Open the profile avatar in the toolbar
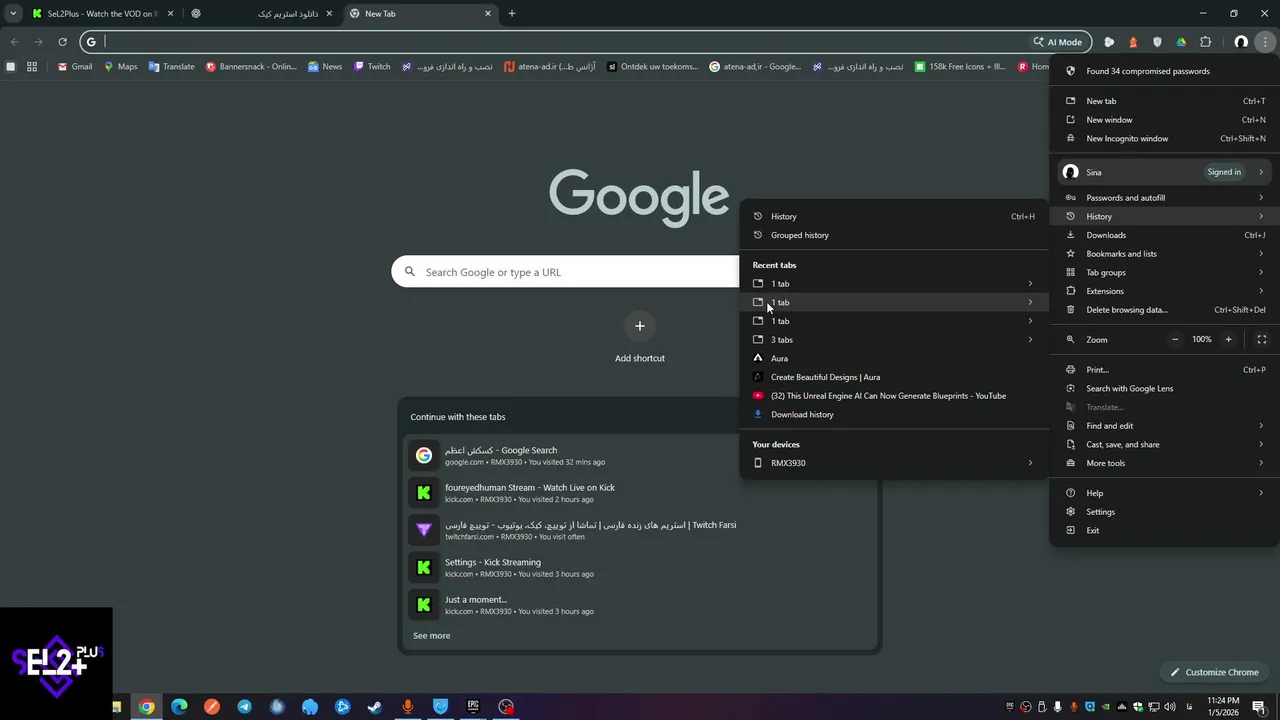Image resolution: width=1280 pixels, height=720 pixels. [x=1241, y=42]
